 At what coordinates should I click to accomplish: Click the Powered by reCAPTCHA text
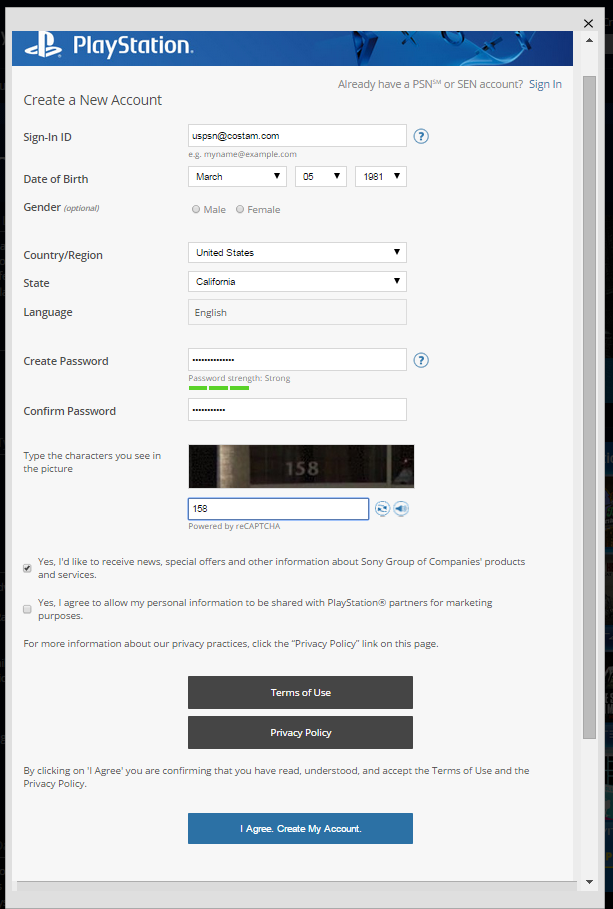coord(234,526)
